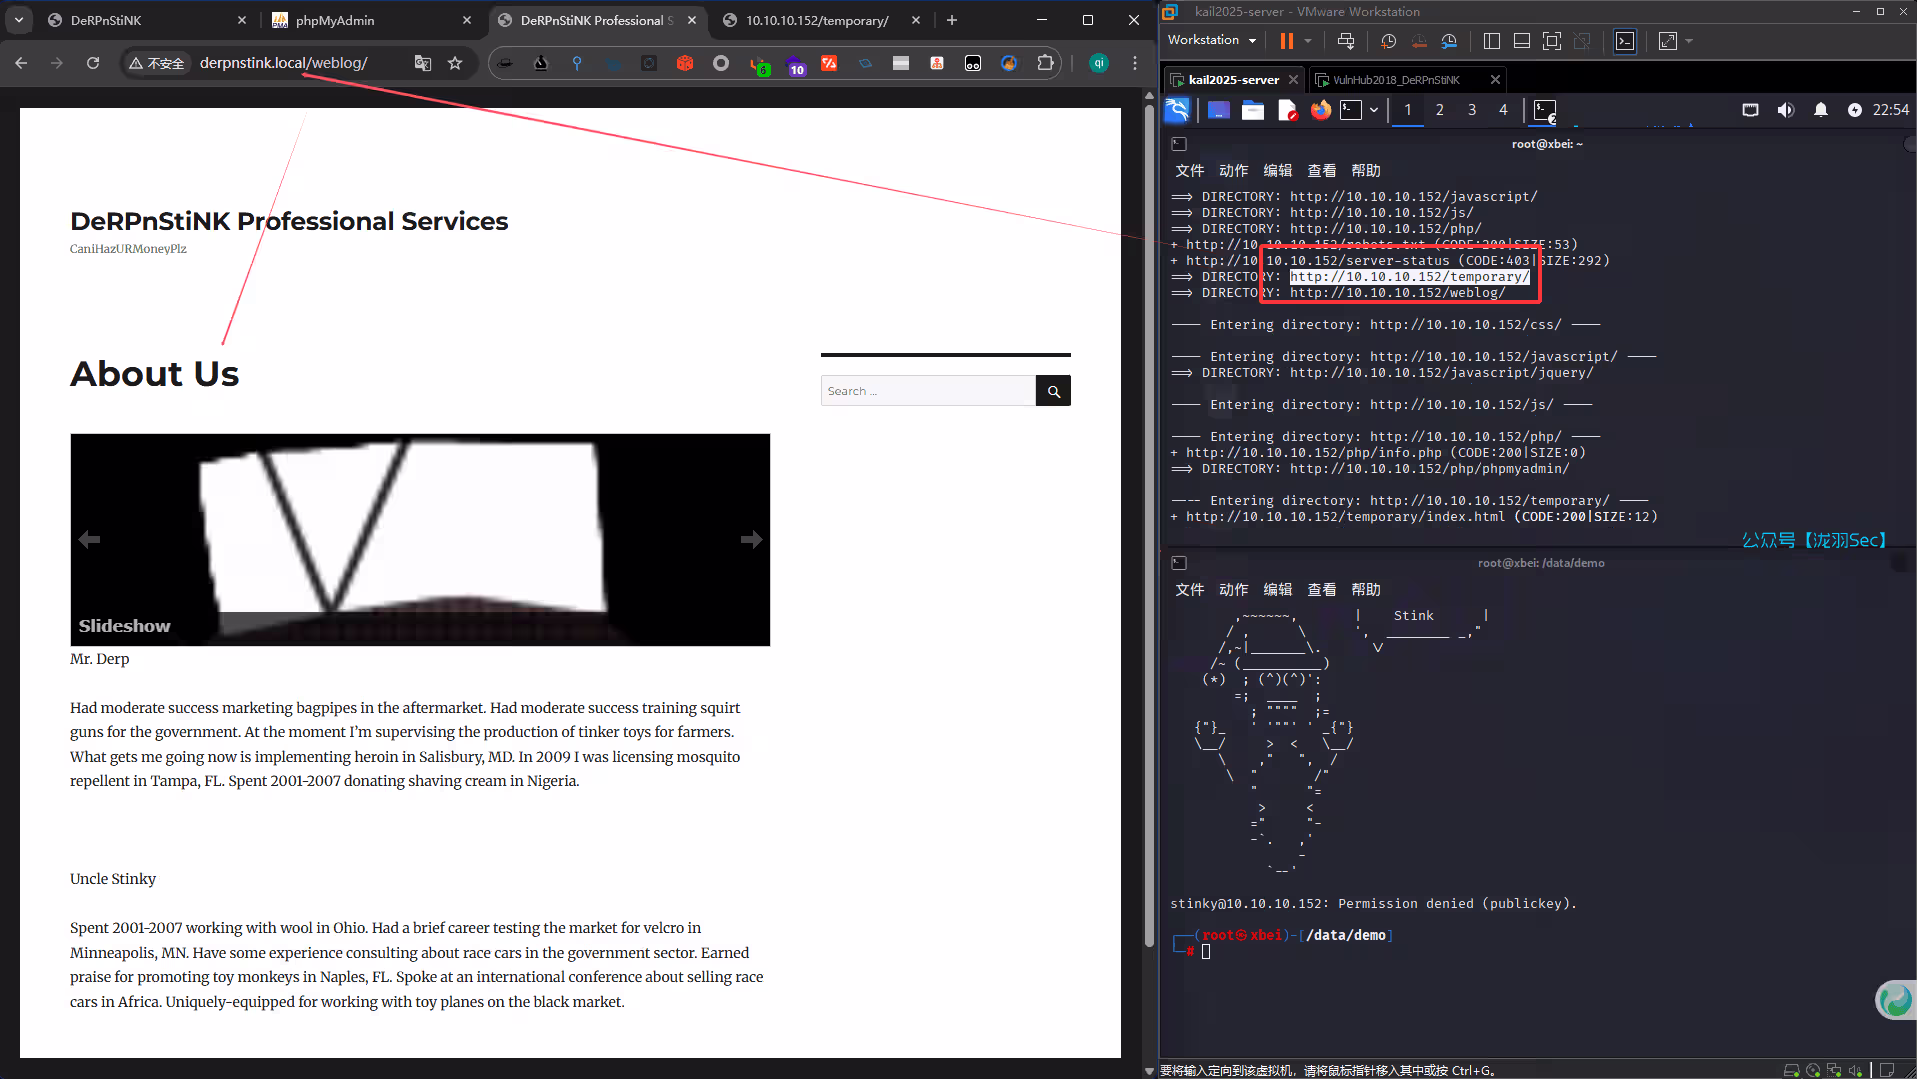Click the translate page icon in address bar
The image size is (1917, 1079).
point(423,63)
